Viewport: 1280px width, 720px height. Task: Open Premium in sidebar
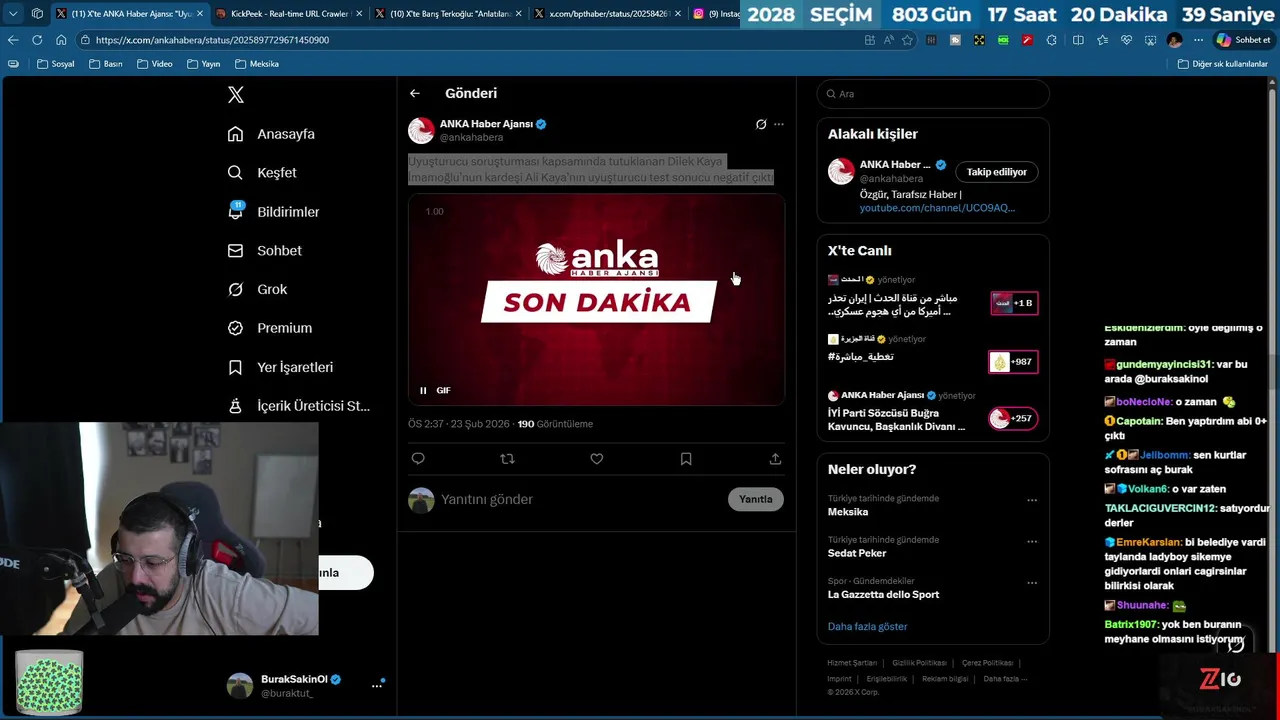[269, 328]
